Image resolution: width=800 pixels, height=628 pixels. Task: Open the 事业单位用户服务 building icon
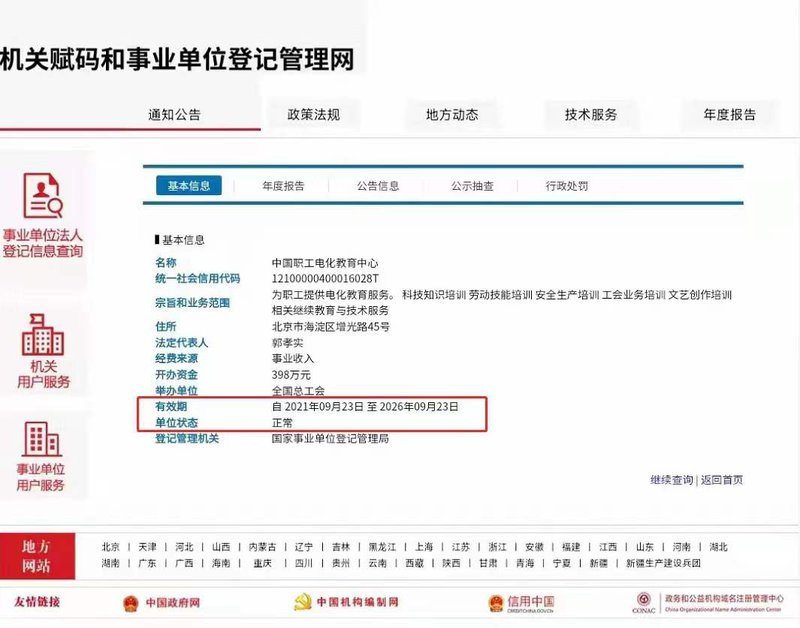(42, 439)
